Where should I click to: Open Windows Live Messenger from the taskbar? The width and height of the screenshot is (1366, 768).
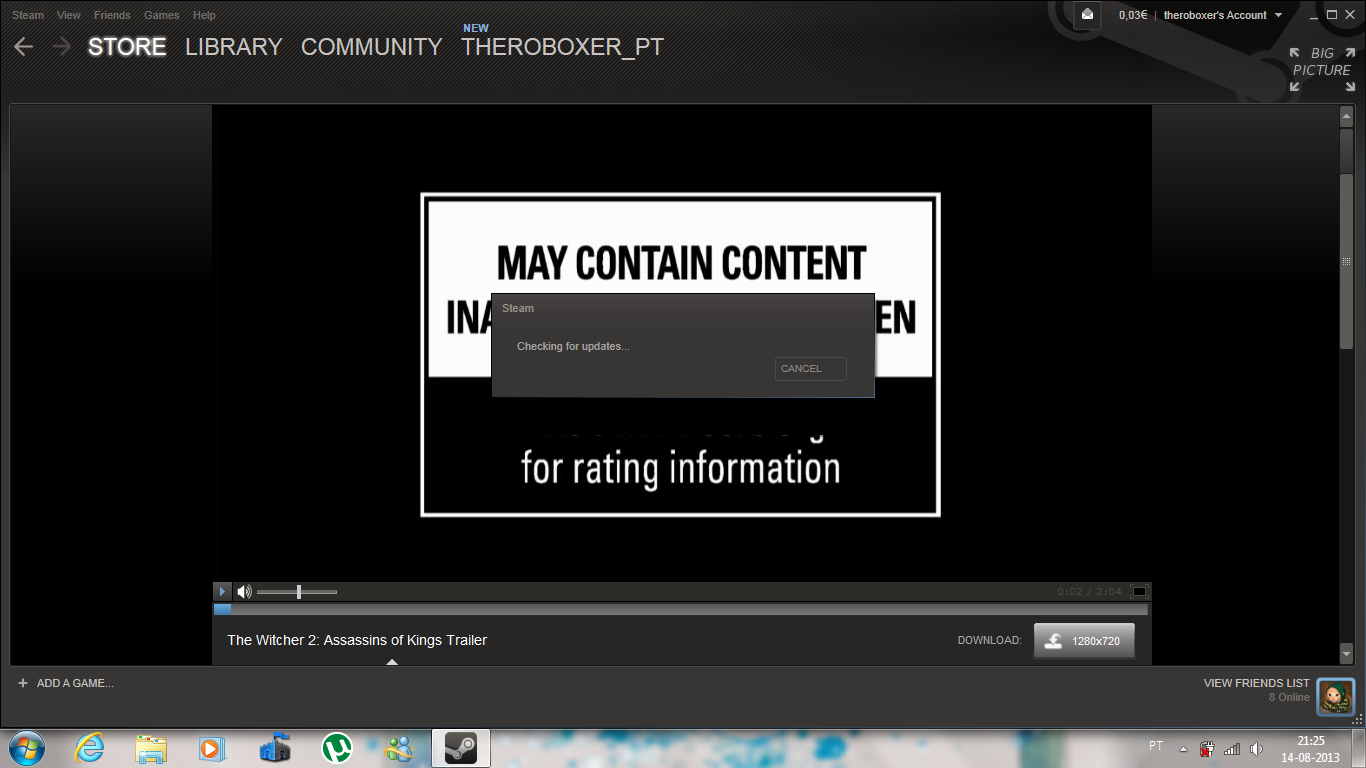tap(399, 748)
